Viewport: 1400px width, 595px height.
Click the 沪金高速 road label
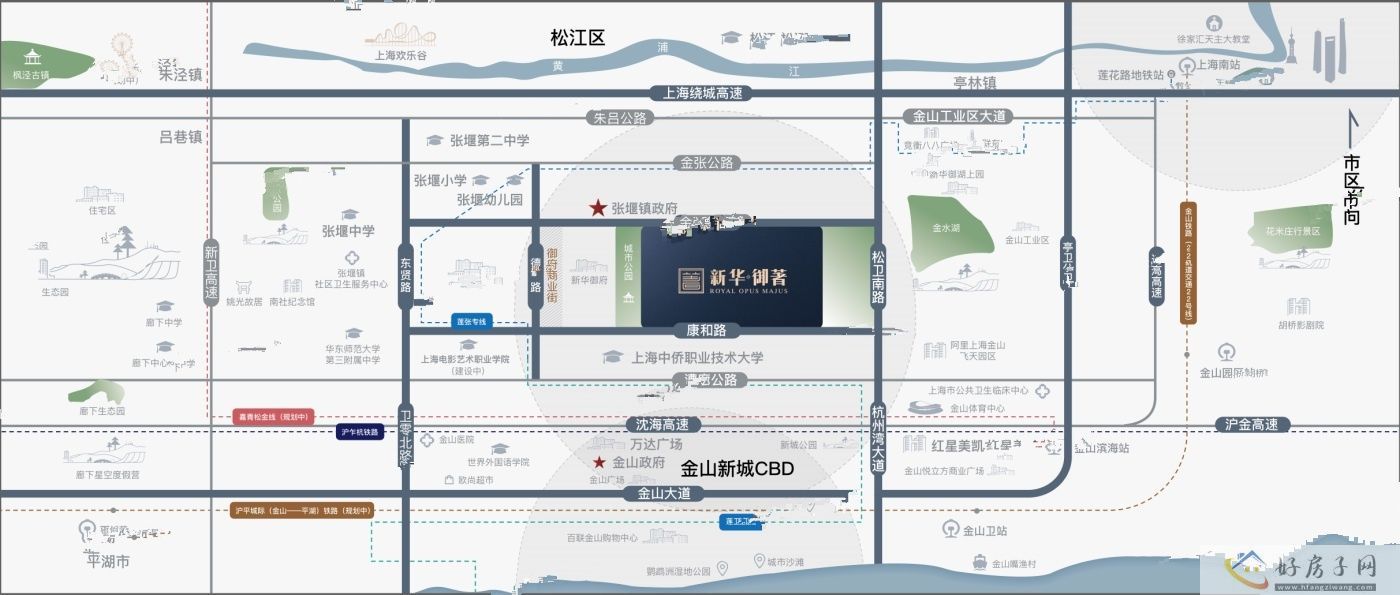click(x=1251, y=424)
